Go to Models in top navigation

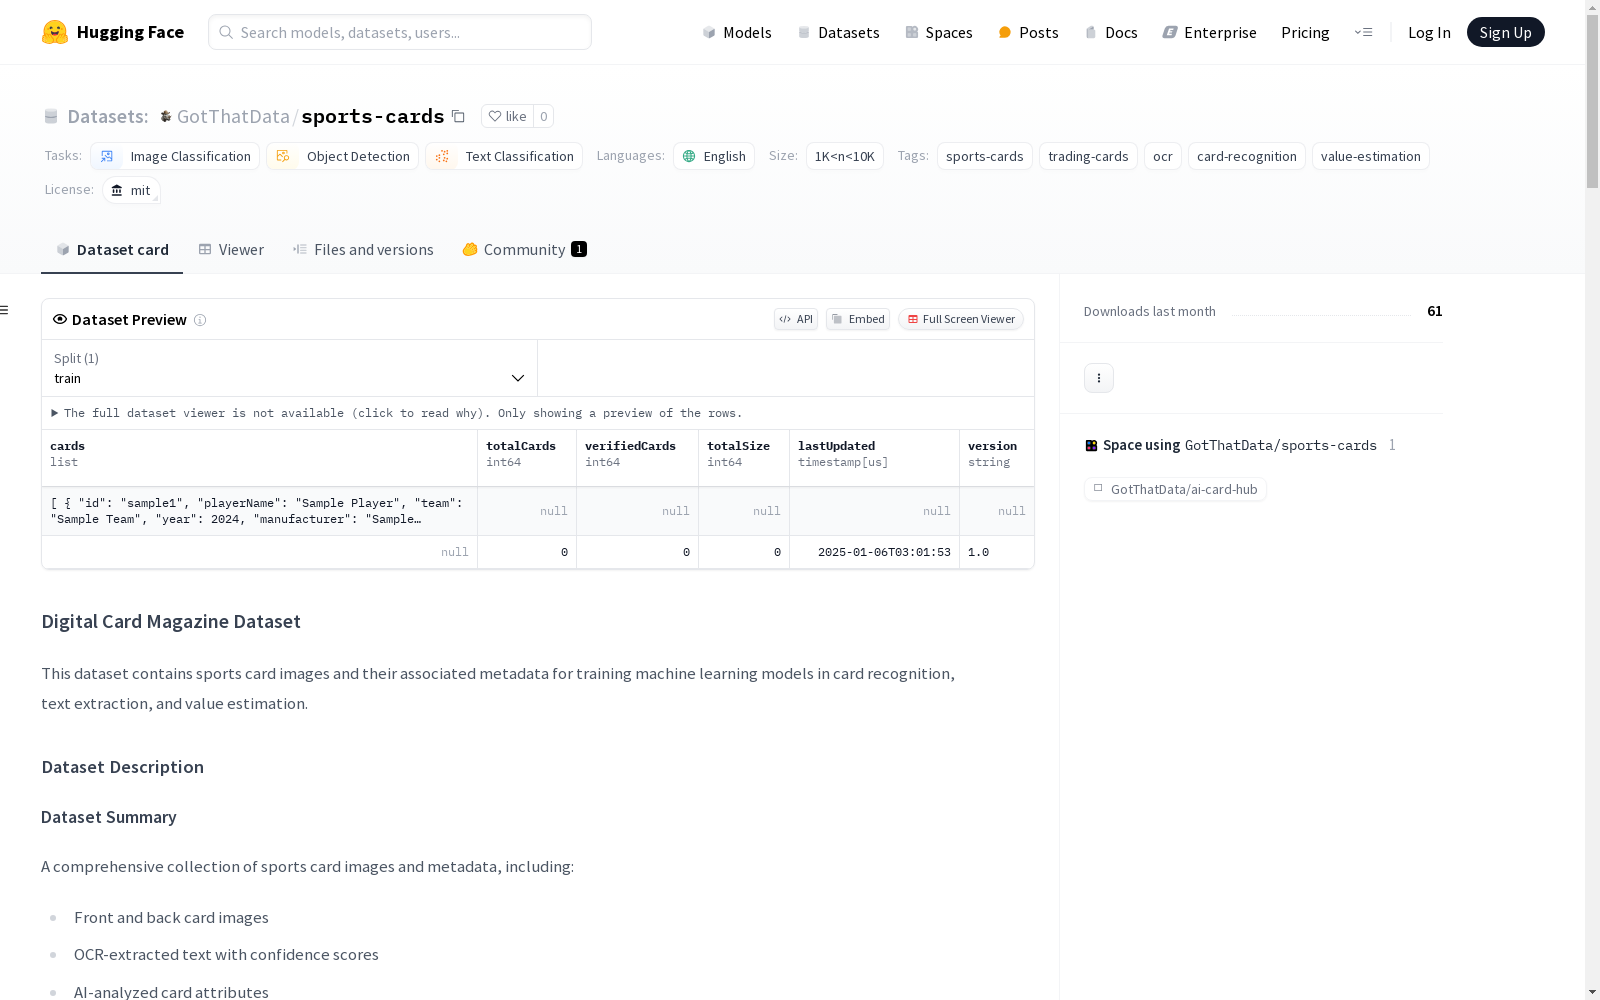[x=737, y=32]
